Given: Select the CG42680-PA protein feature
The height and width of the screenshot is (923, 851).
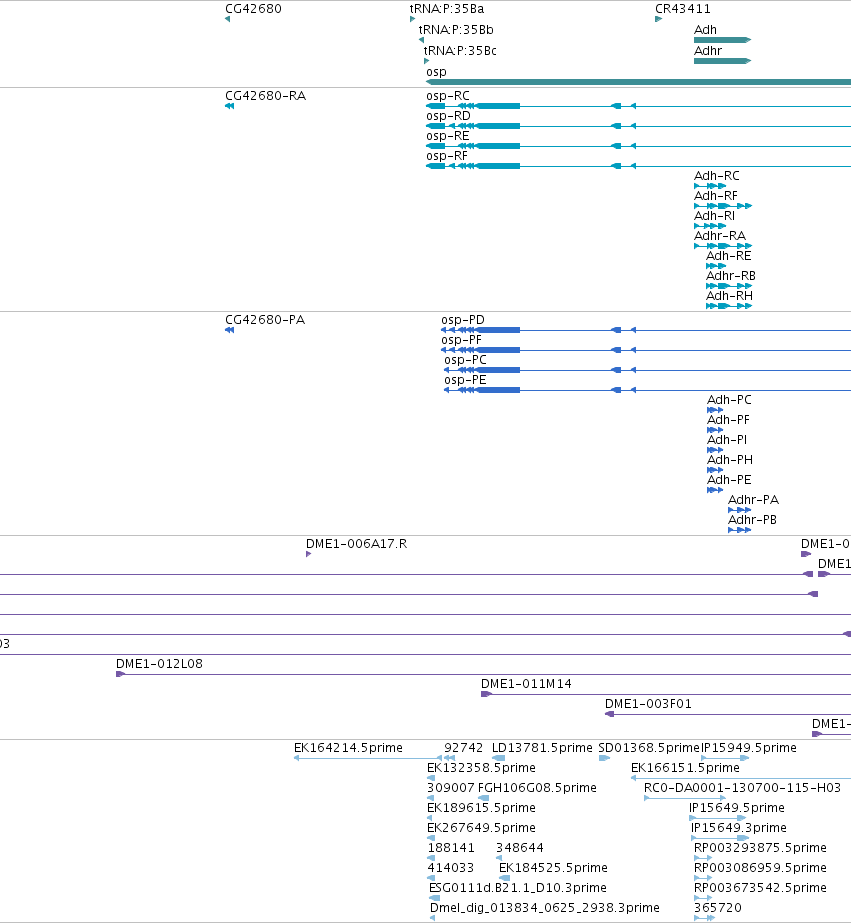Looking at the screenshot, I should (230, 330).
